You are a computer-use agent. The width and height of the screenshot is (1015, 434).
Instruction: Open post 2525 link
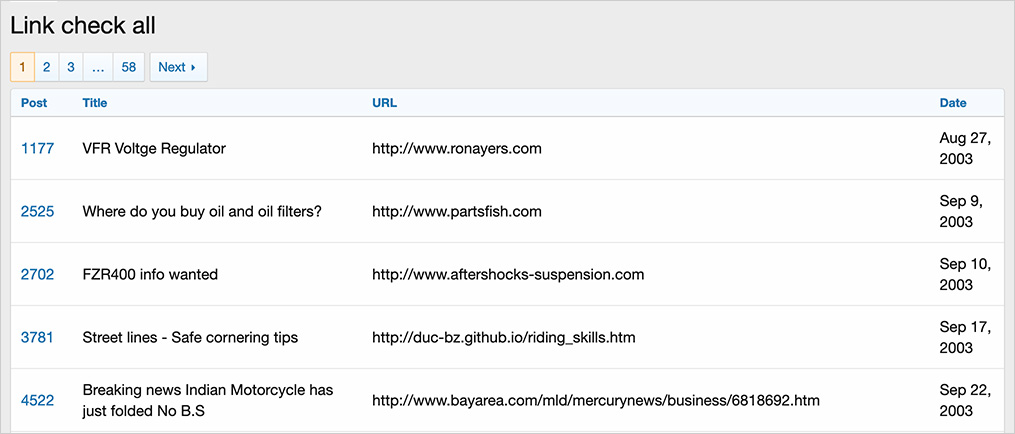click(37, 212)
